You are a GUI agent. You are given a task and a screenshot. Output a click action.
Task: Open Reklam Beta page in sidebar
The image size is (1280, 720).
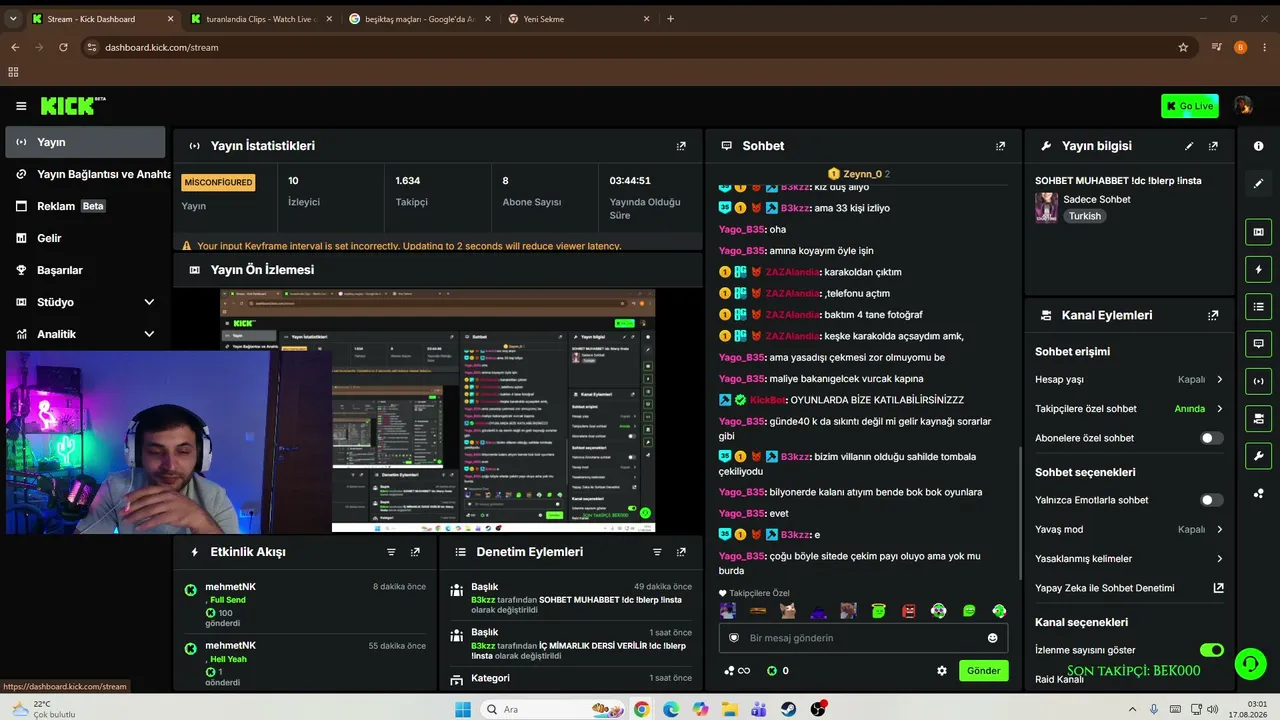coord(85,206)
